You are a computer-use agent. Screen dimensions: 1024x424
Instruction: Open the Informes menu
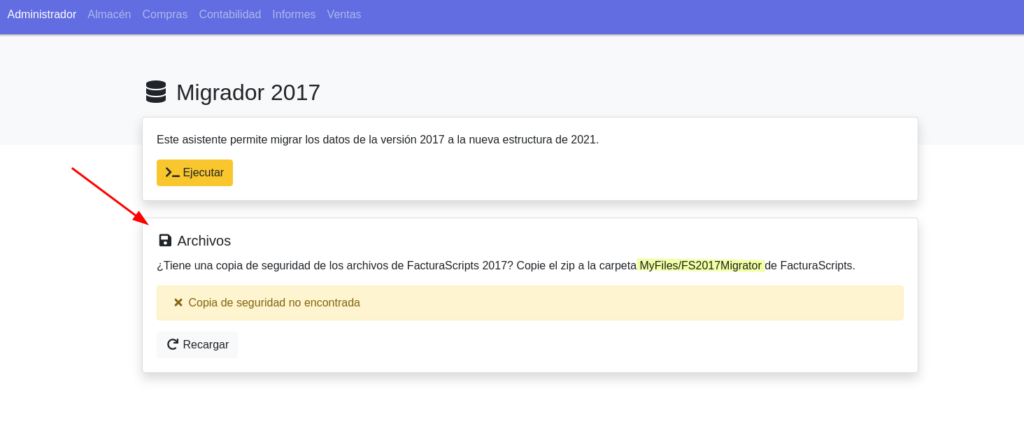tap(294, 14)
